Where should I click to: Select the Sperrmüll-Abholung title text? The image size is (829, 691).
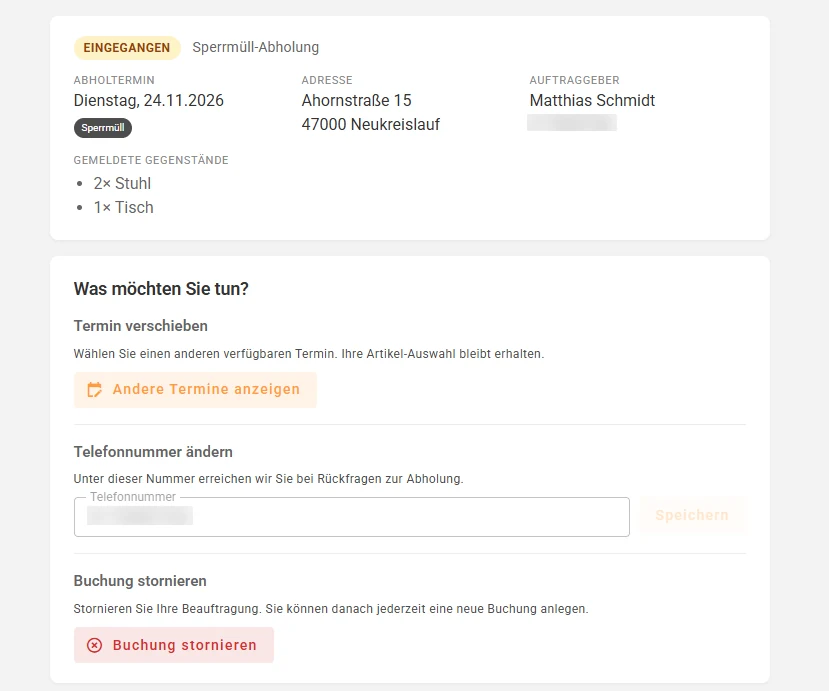255,47
